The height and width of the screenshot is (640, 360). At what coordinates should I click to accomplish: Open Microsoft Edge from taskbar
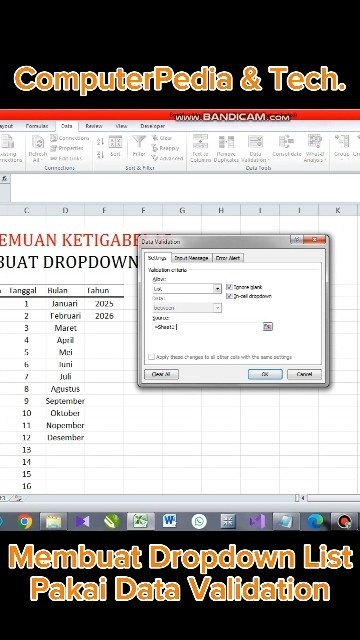click(316, 521)
